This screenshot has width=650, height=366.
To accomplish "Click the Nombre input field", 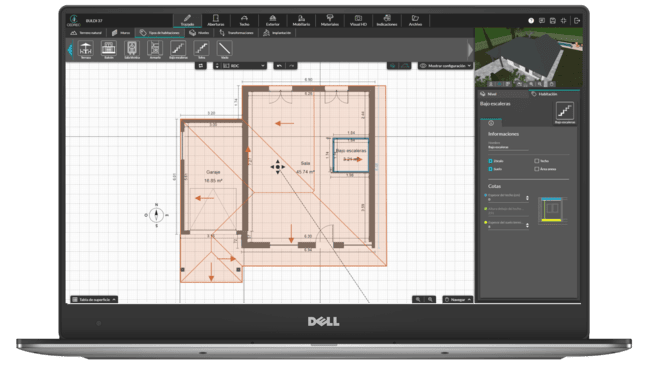I will tap(508, 148).
